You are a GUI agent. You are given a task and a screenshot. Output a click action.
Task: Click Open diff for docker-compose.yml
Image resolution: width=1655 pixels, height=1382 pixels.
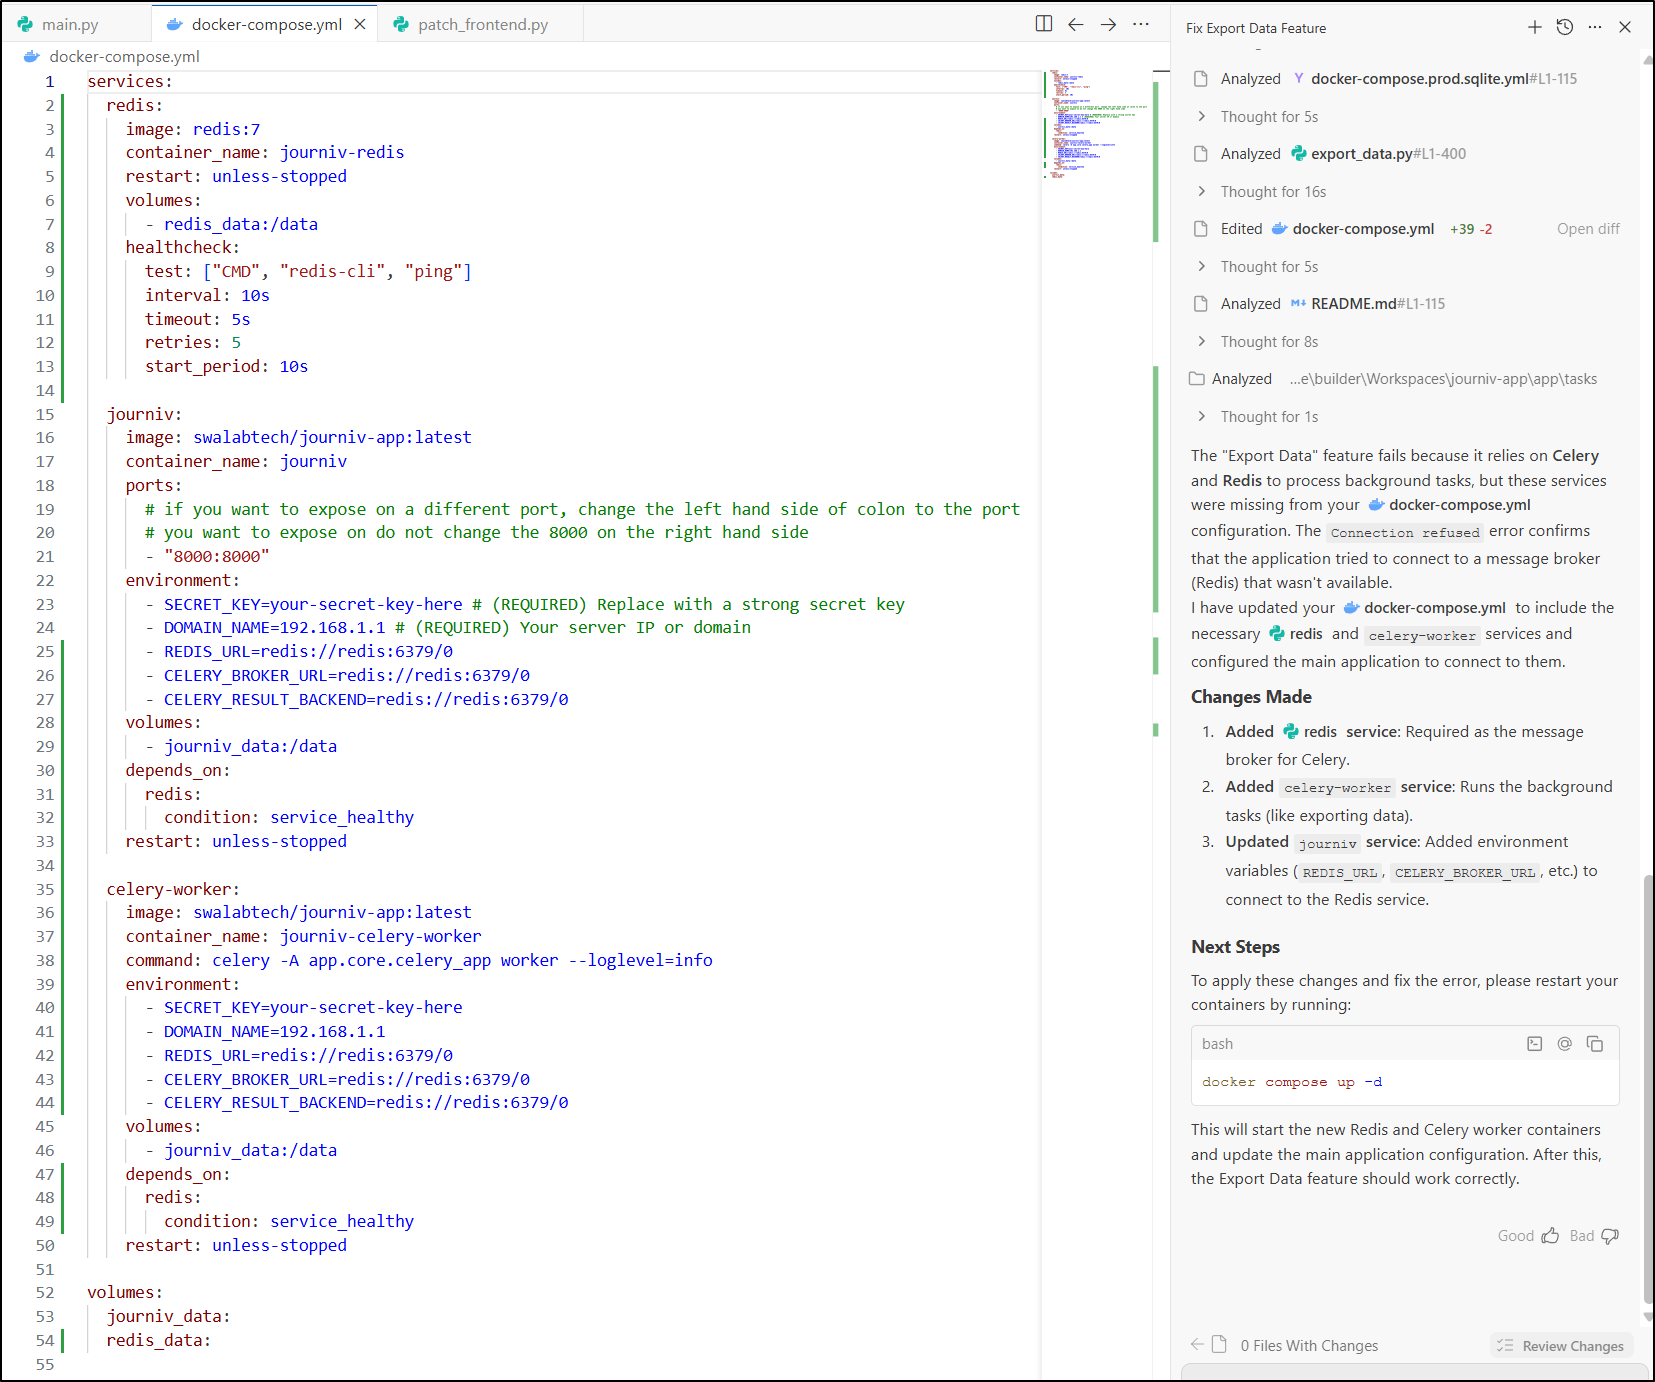pyautogui.click(x=1587, y=229)
